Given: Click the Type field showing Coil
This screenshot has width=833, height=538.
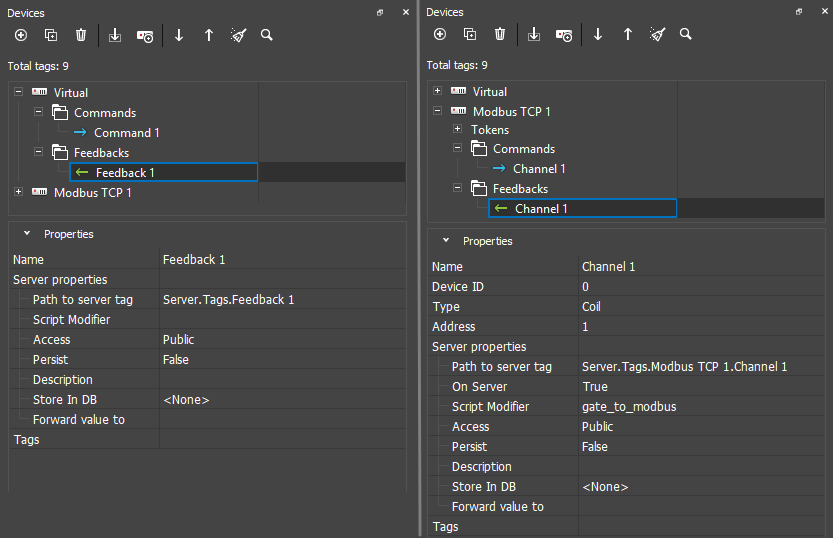Looking at the screenshot, I should 592,307.
